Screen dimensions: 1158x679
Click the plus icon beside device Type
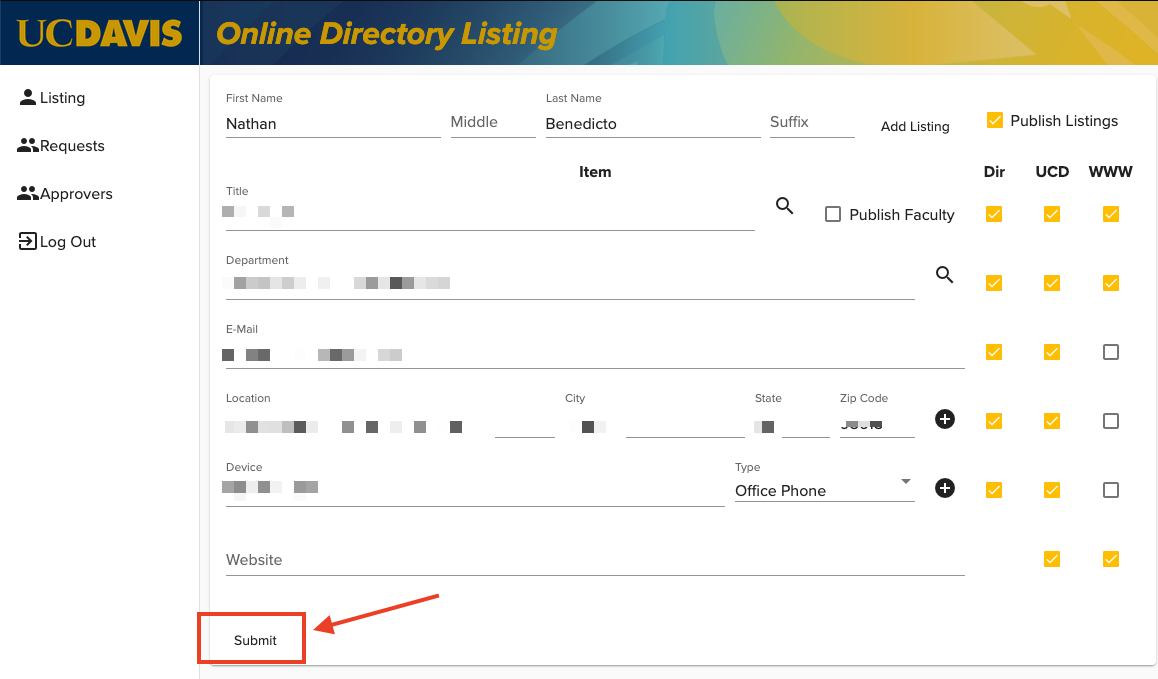pyautogui.click(x=945, y=488)
